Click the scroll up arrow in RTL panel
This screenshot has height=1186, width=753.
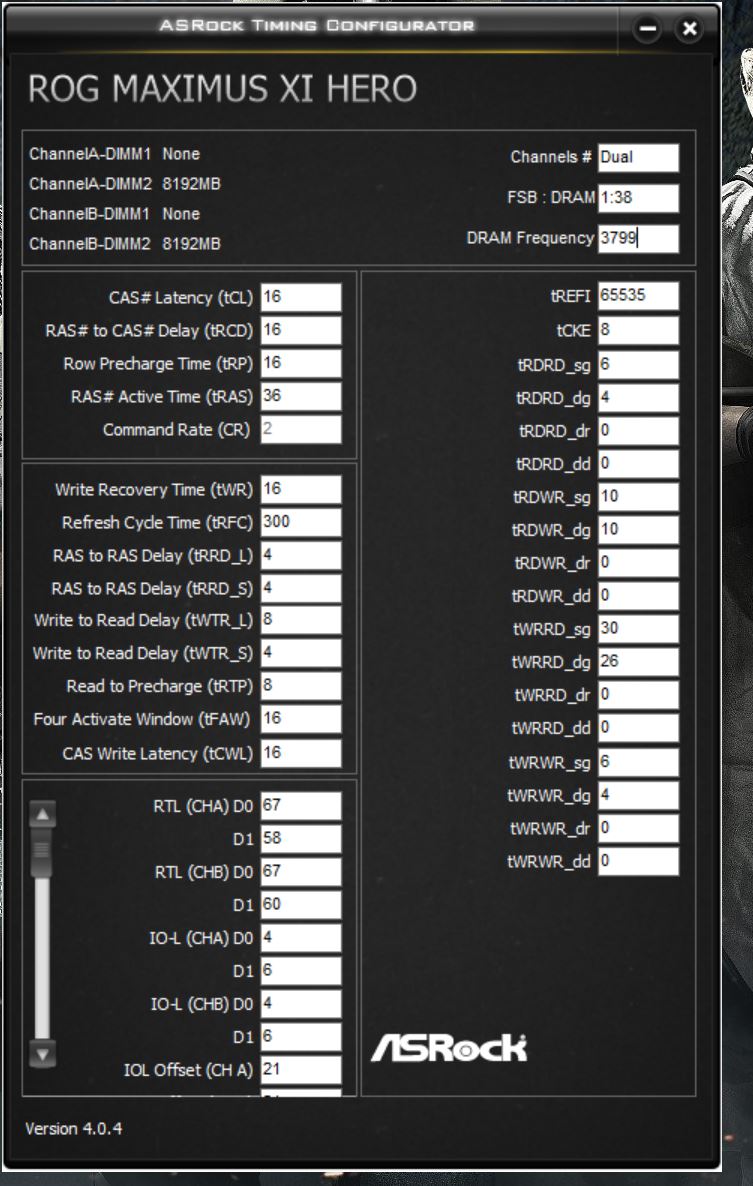click(42, 815)
